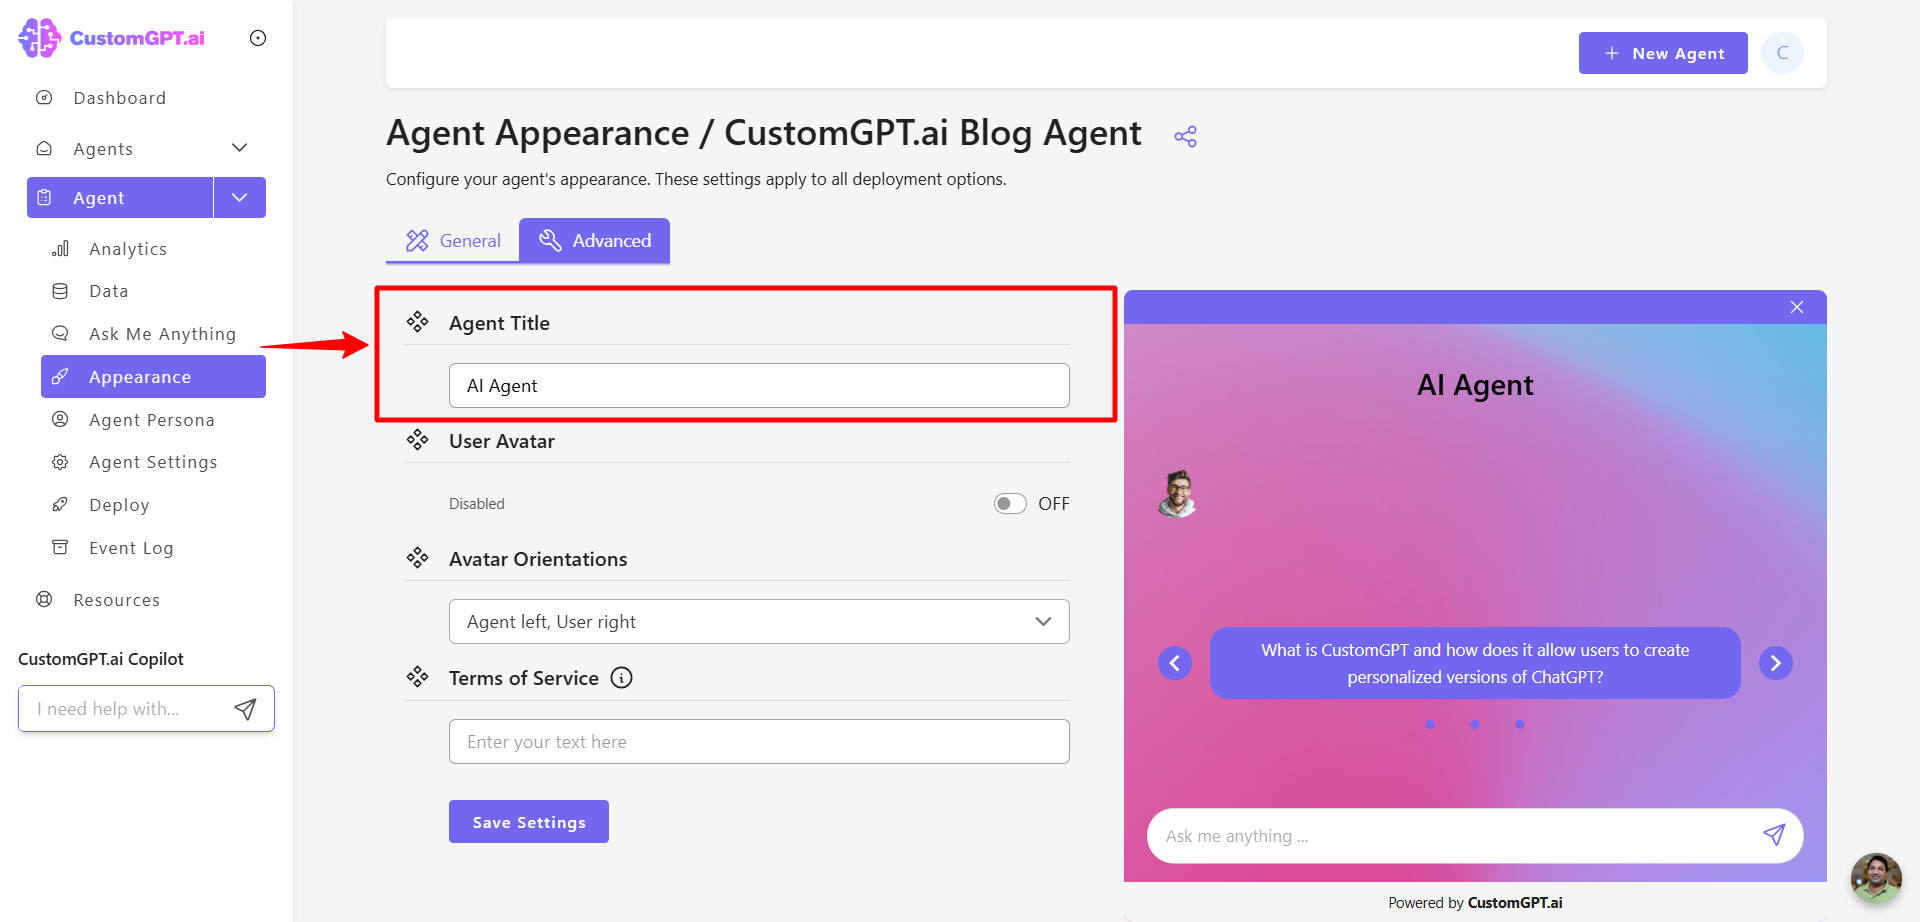Open the floating support chat avatar
The height and width of the screenshot is (922, 1920).
[x=1876, y=878]
